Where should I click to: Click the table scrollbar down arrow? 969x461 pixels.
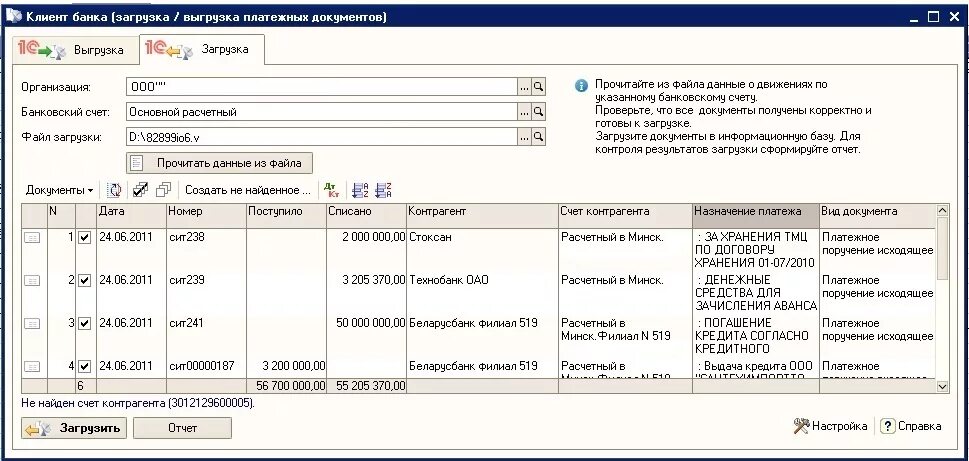942,386
